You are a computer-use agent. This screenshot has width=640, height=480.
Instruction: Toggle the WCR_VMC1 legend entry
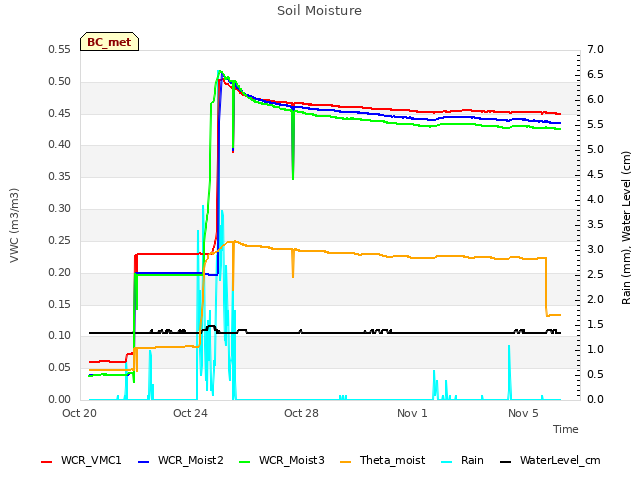[81, 460]
